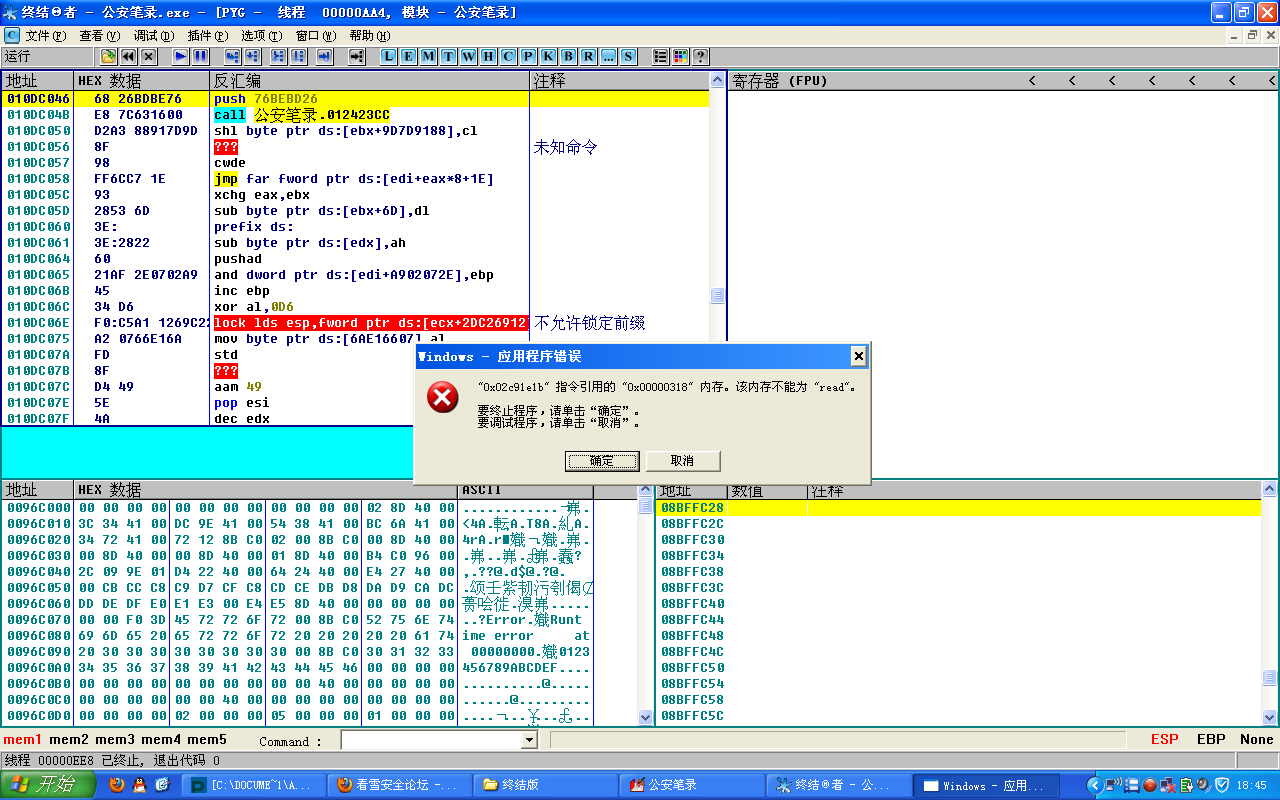Open CPU window with C button
Image resolution: width=1280 pixels, height=800 pixels.
click(509, 56)
